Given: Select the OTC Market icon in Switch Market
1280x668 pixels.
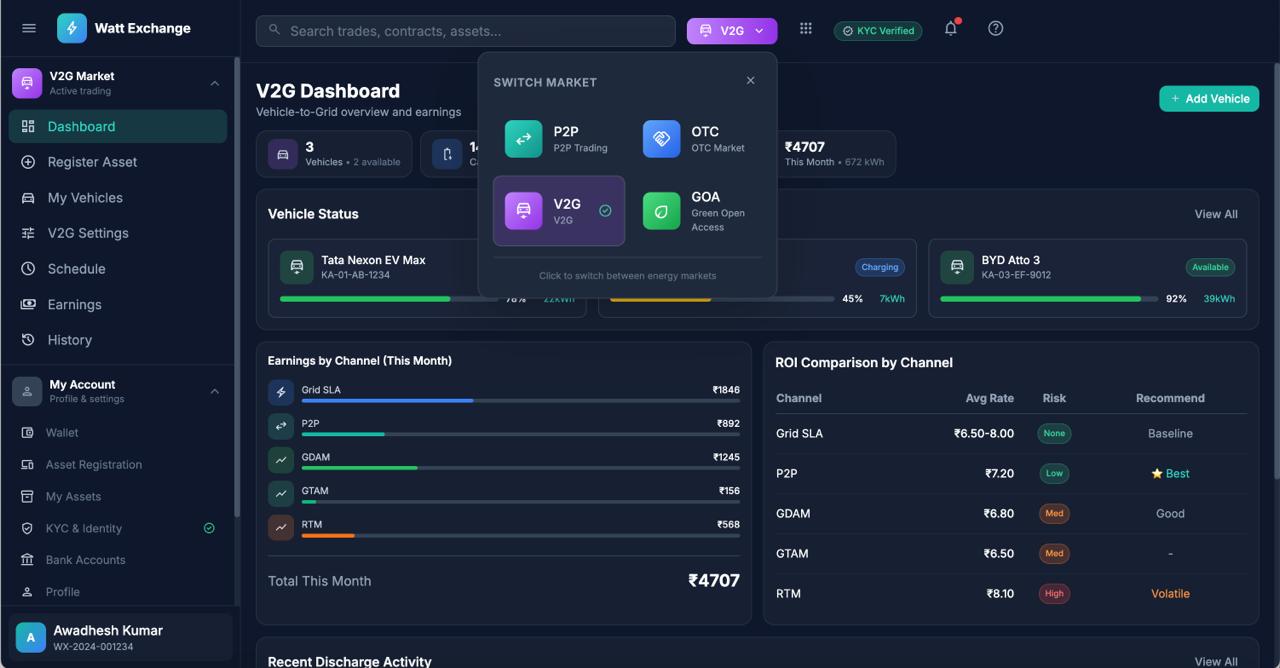Looking at the screenshot, I should (x=661, y=140).
